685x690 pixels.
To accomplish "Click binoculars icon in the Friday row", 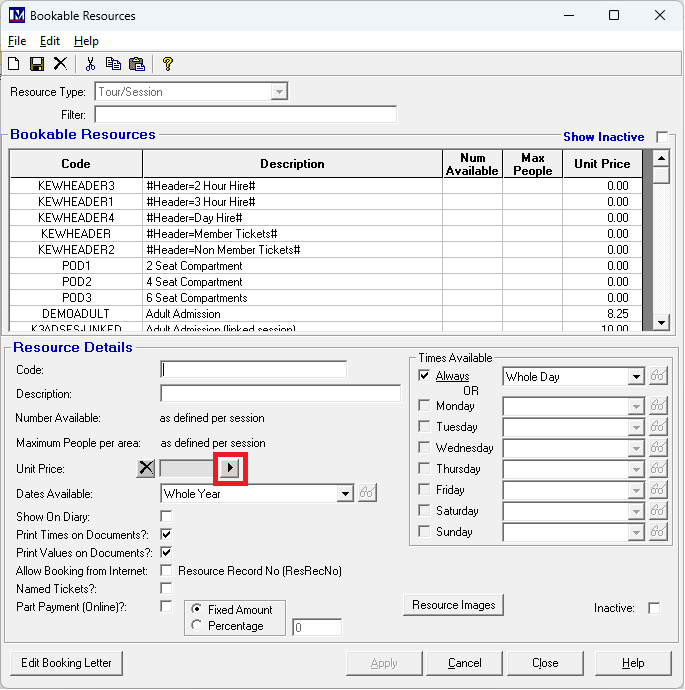I will coord(658,489).
